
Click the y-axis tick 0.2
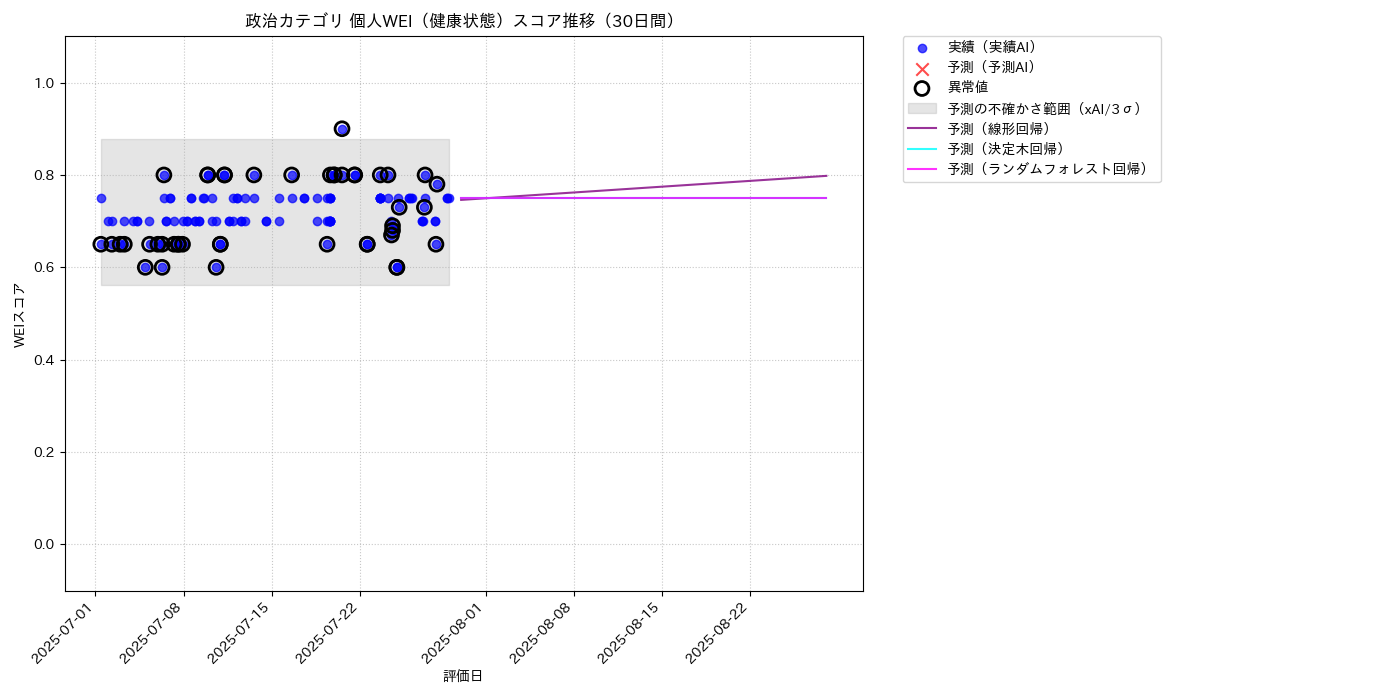(45, 452)
